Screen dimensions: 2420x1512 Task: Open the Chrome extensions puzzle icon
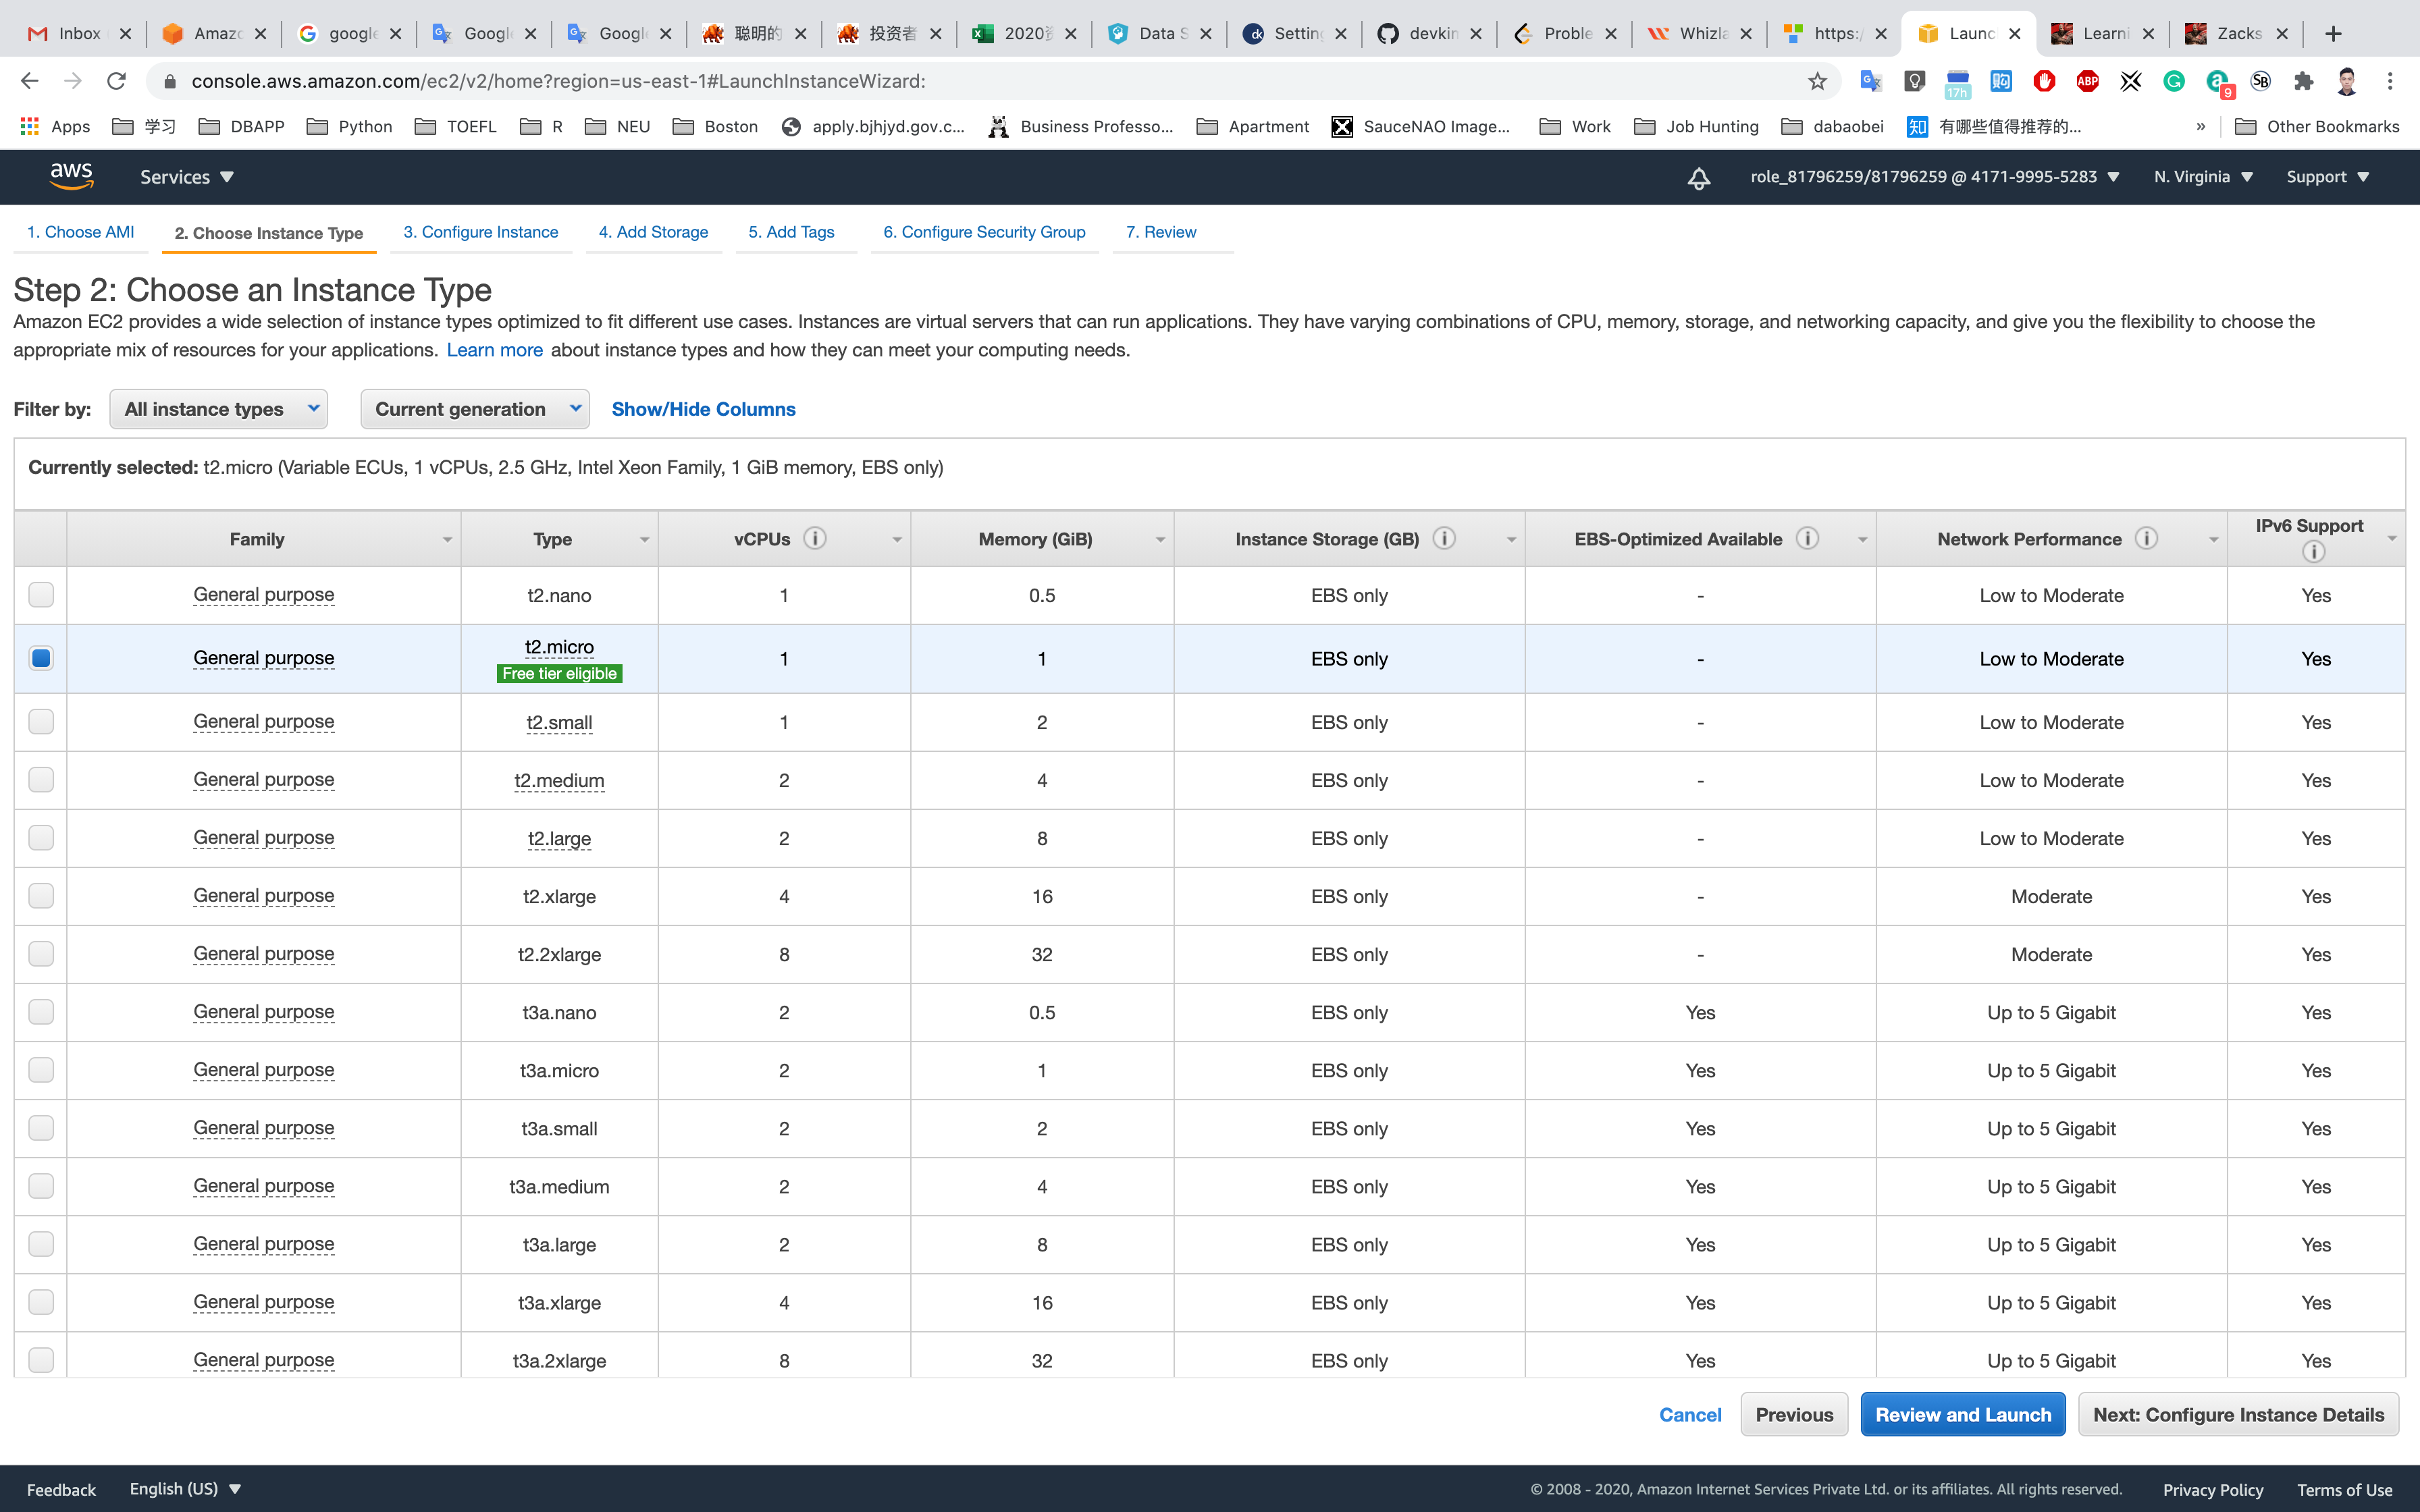click(2303, 81)
